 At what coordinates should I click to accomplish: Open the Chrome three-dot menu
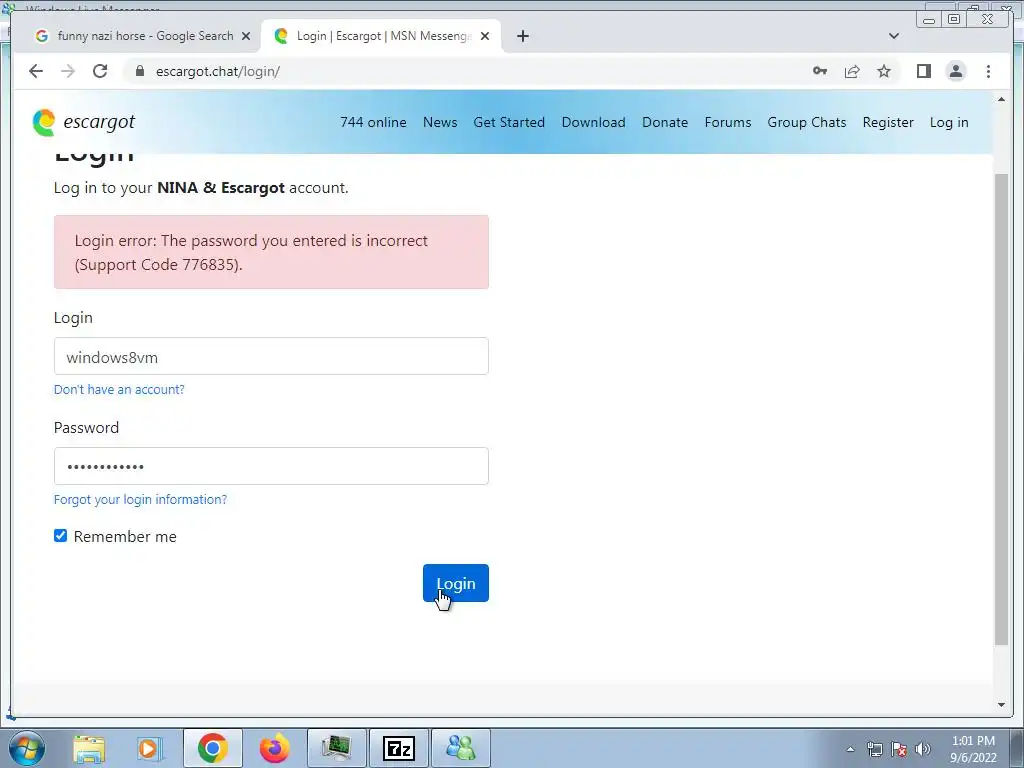coord(988,71)
